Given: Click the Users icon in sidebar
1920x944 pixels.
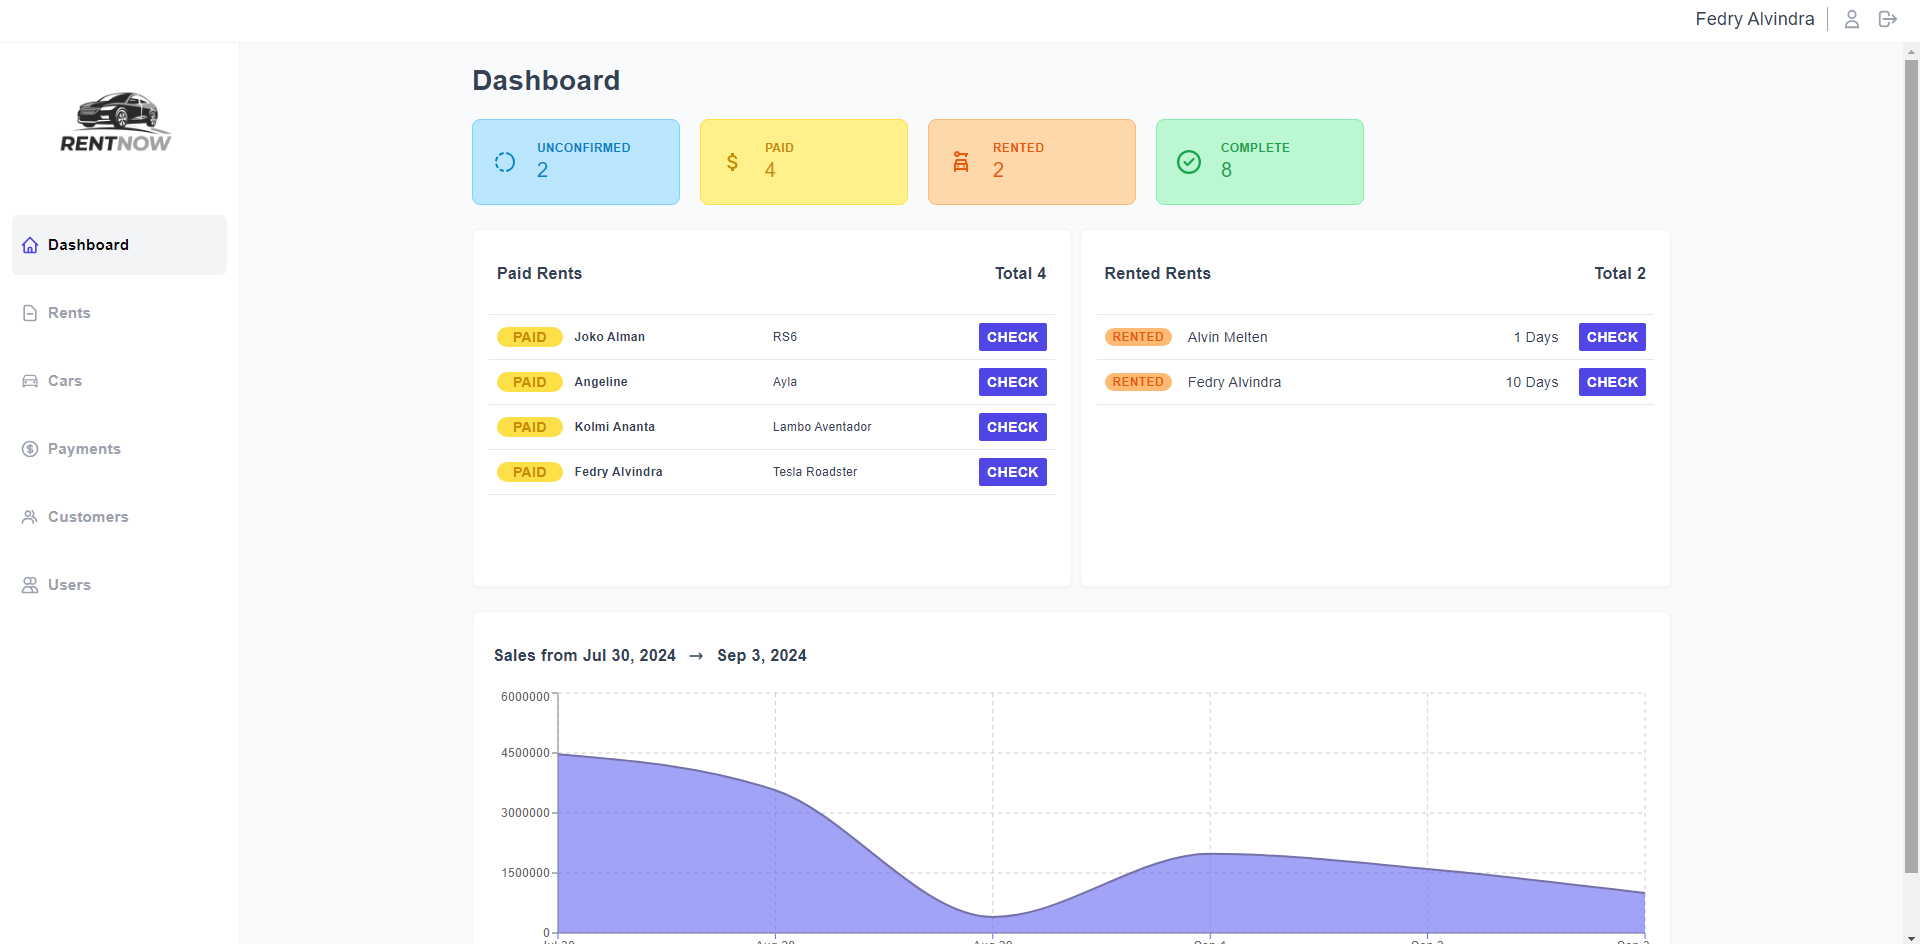Looking at the screenshot, I should pyautogui.click(x=30, y=585).
